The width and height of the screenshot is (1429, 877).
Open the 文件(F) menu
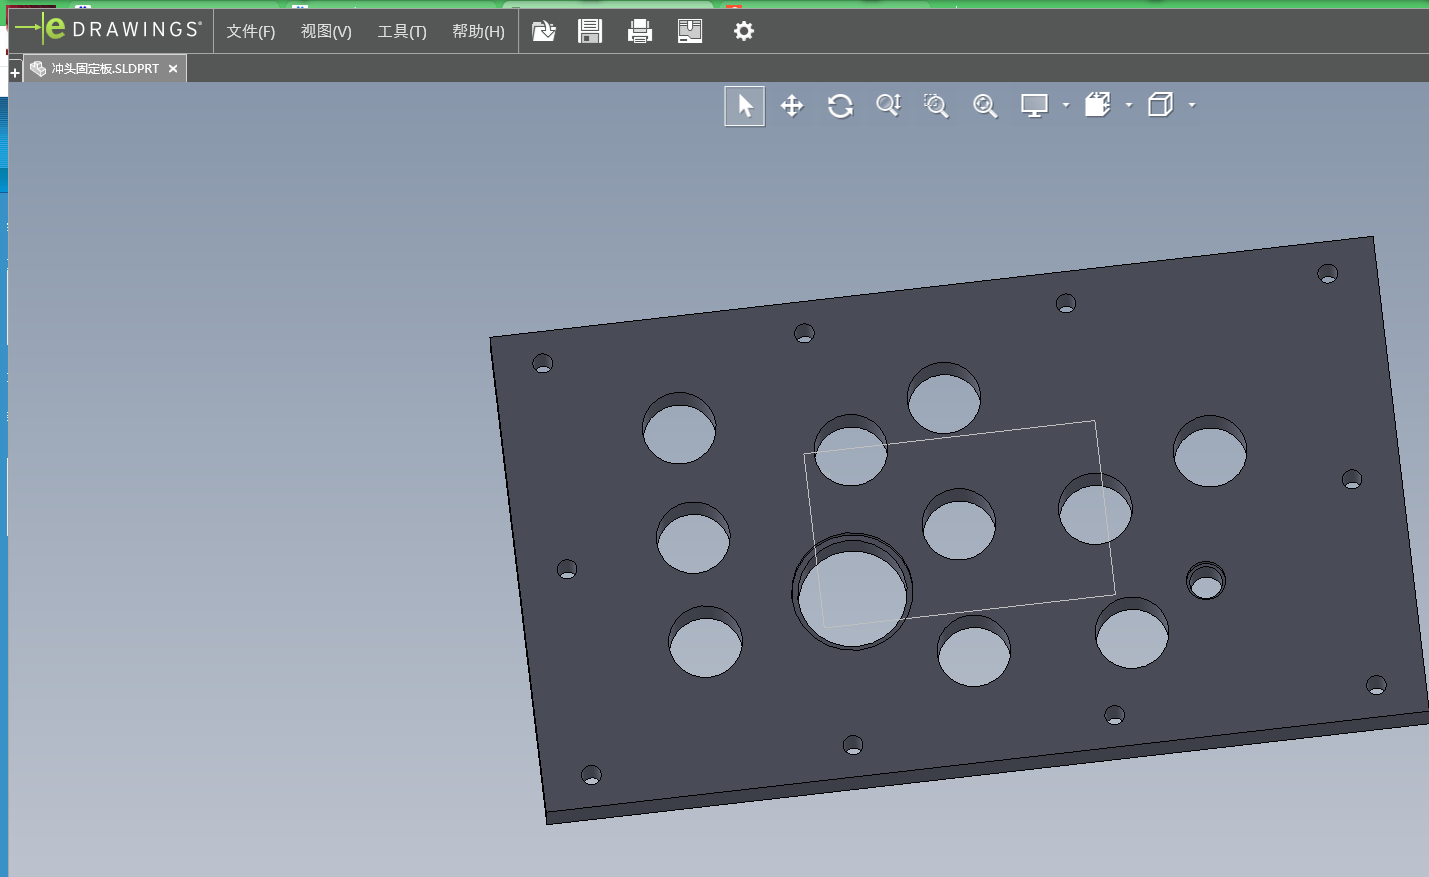coord(250,32)
